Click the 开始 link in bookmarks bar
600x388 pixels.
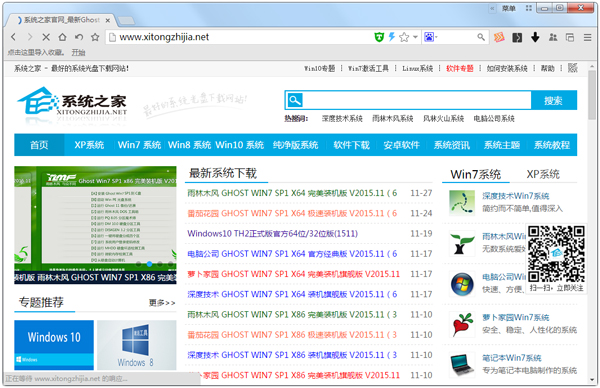[x=78, y=52]
